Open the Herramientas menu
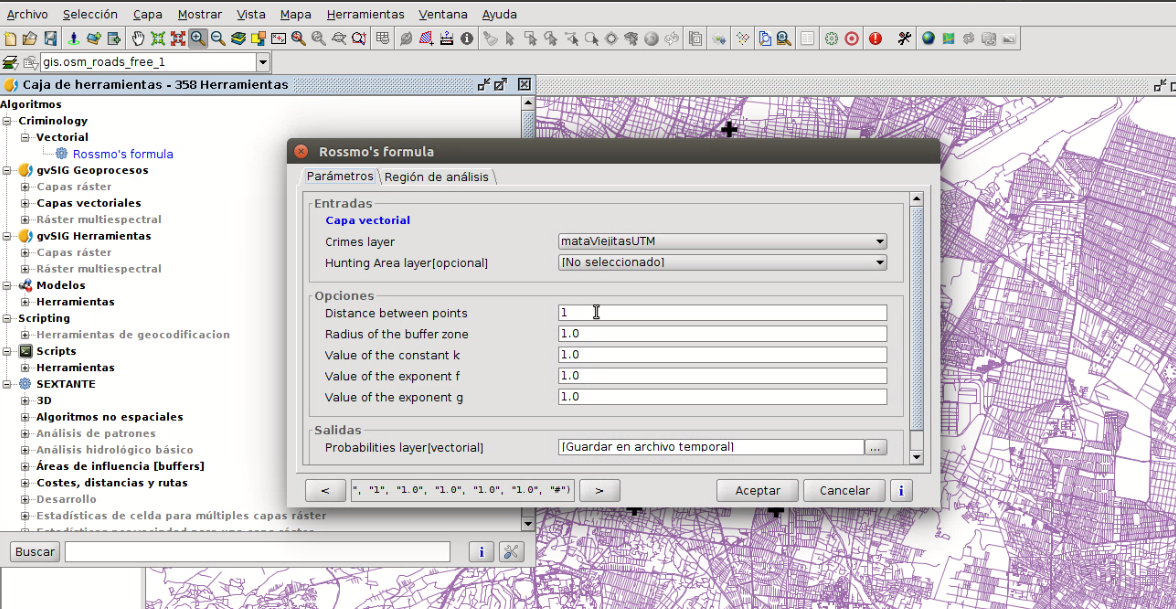Viewport: 1176px width, 609px height. pos(365,14)
